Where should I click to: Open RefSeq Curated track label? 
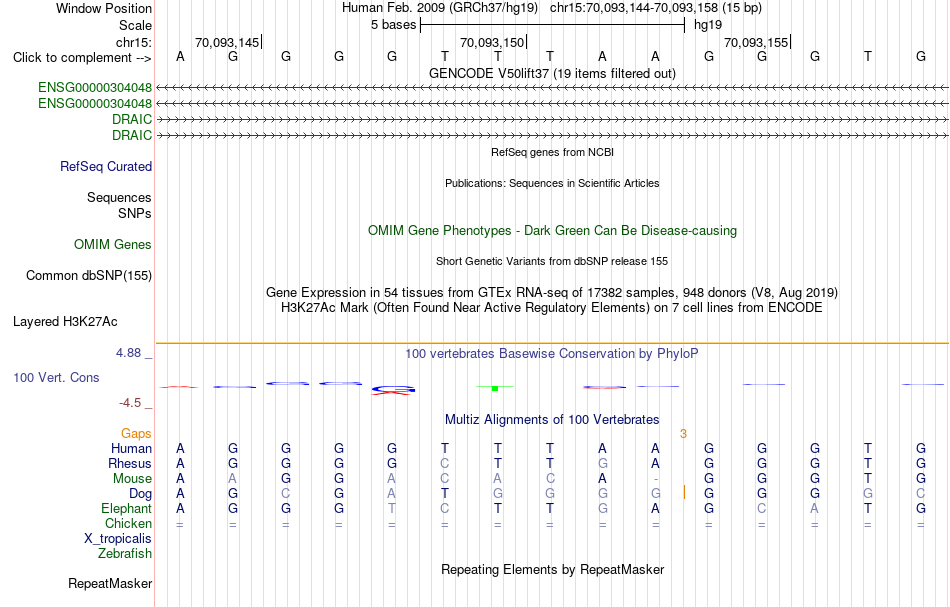(105, 167)
